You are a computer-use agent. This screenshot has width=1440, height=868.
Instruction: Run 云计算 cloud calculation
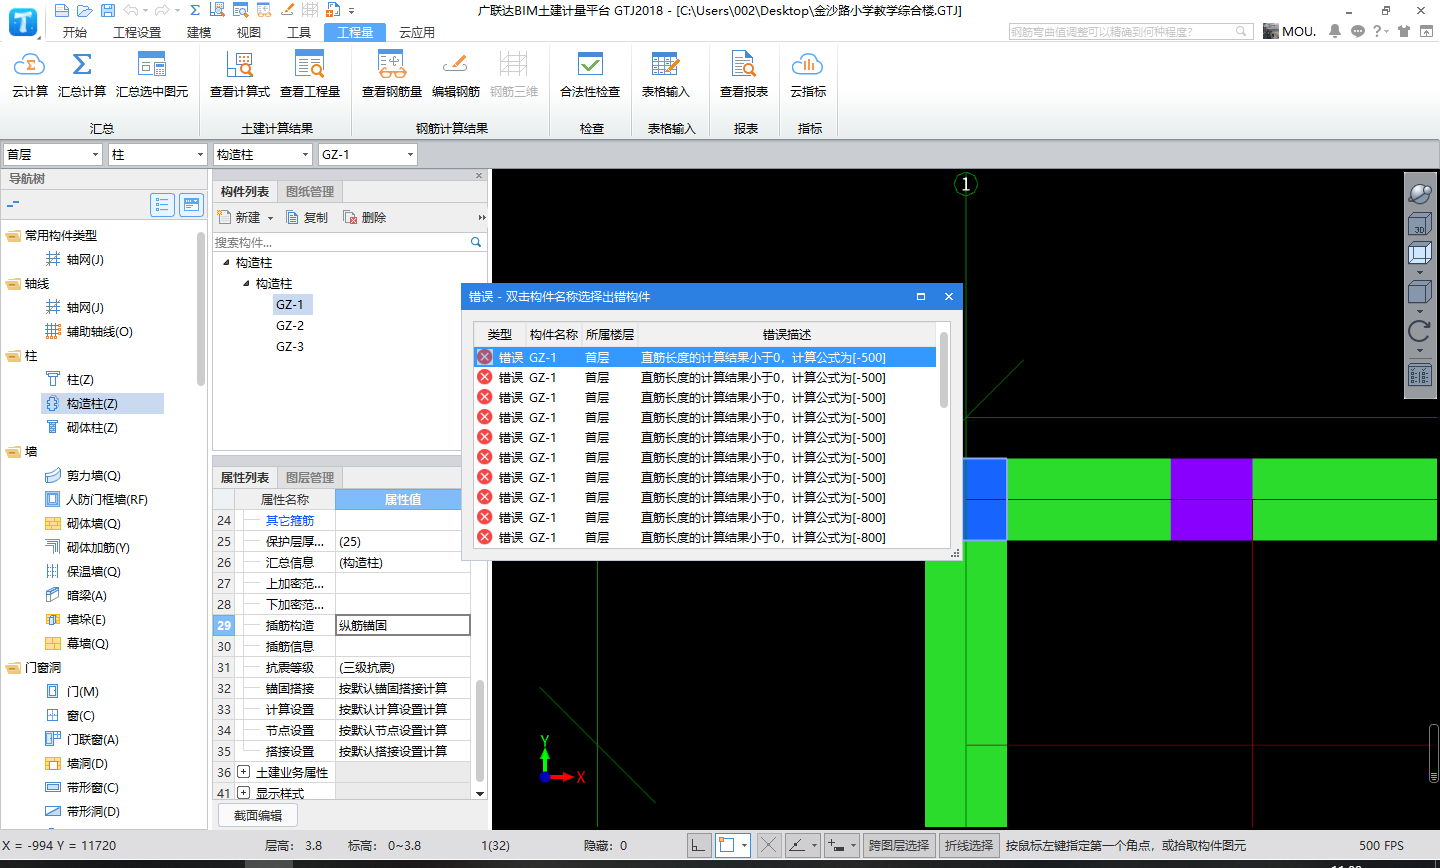30,75
